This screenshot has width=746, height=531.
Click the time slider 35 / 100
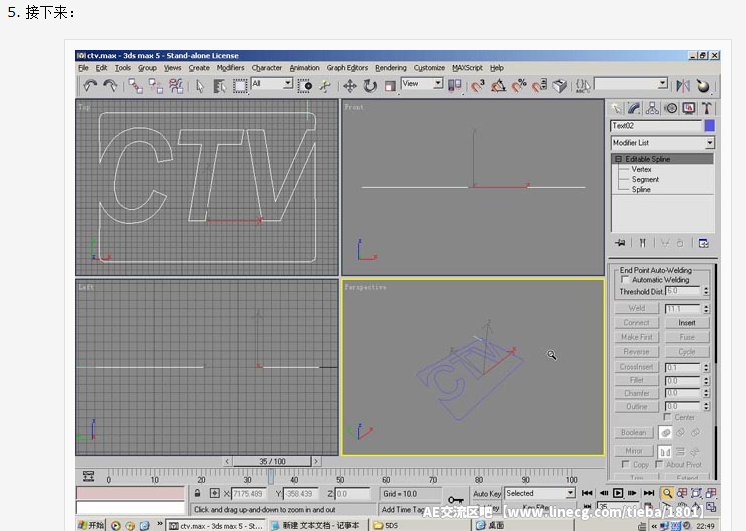tap(272, 461)
